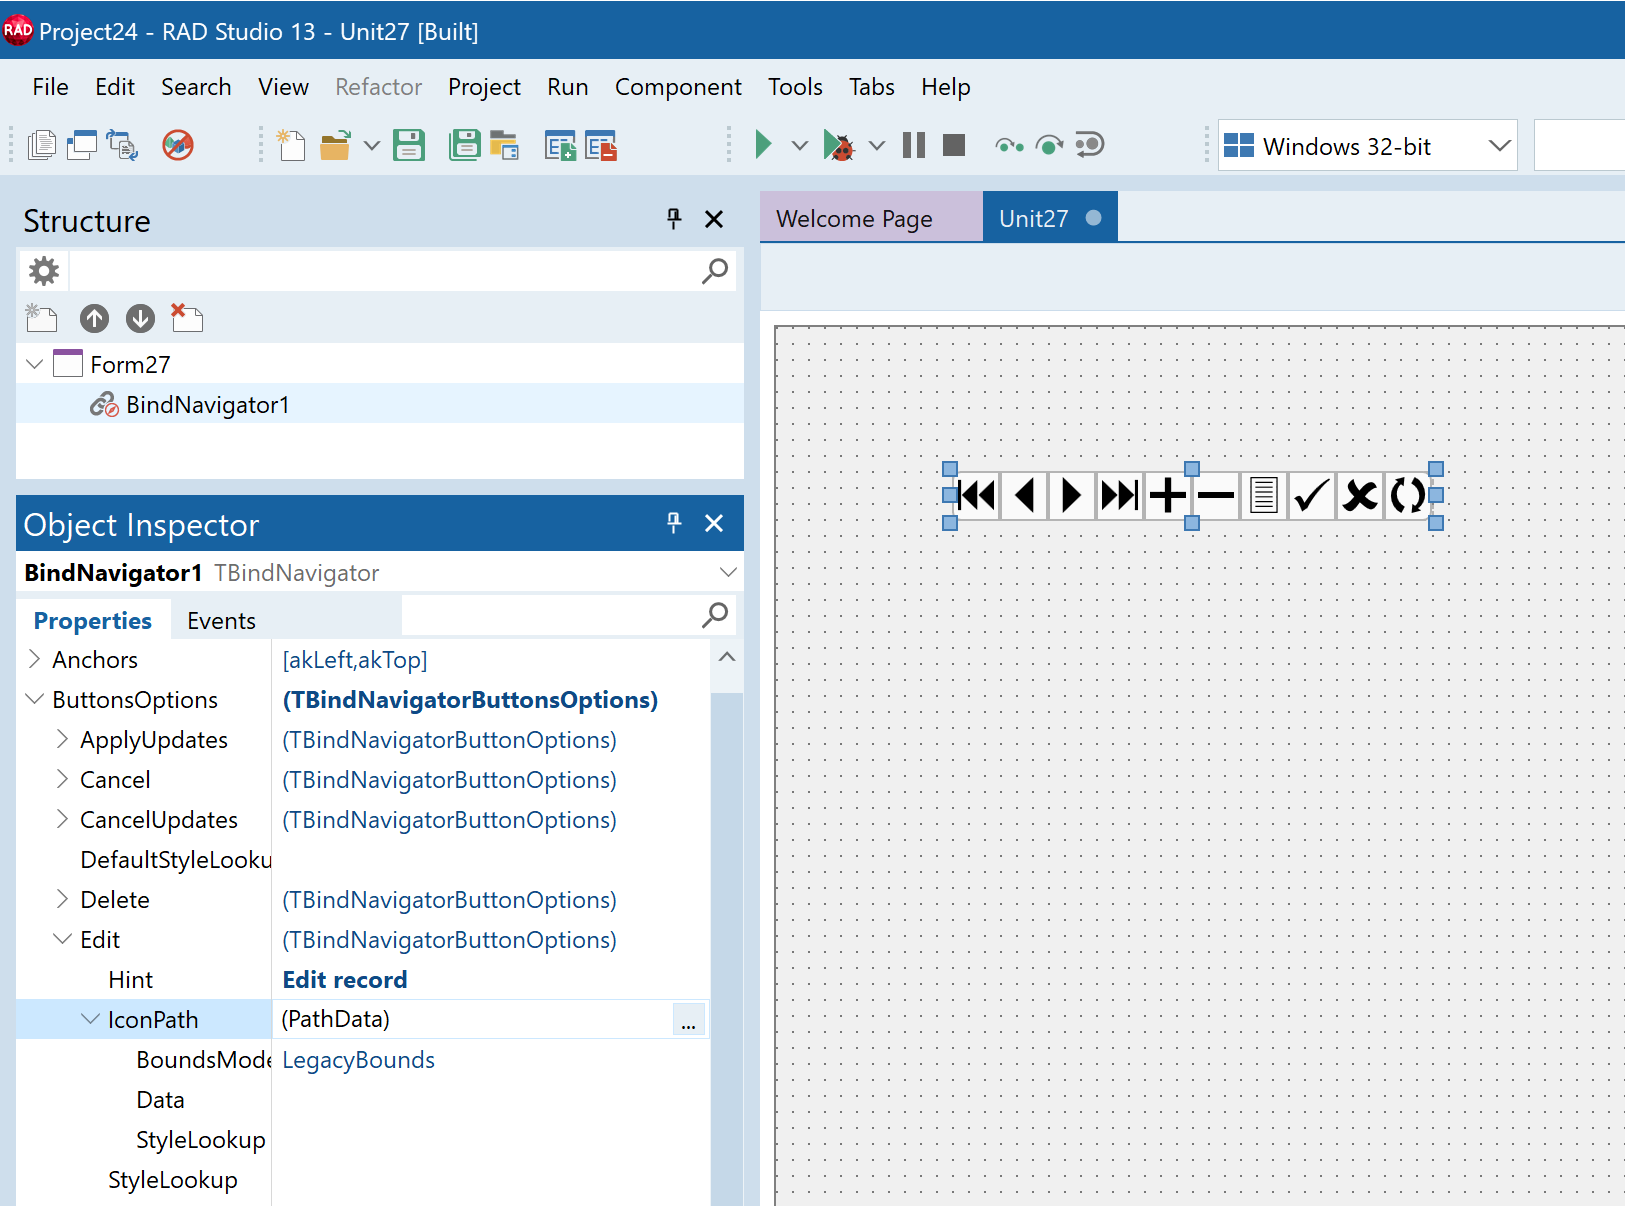Screen dimensions: 1625x1206
Task: Switch to the Events tab
Action: pyautogui.click(x=221, y=621)
